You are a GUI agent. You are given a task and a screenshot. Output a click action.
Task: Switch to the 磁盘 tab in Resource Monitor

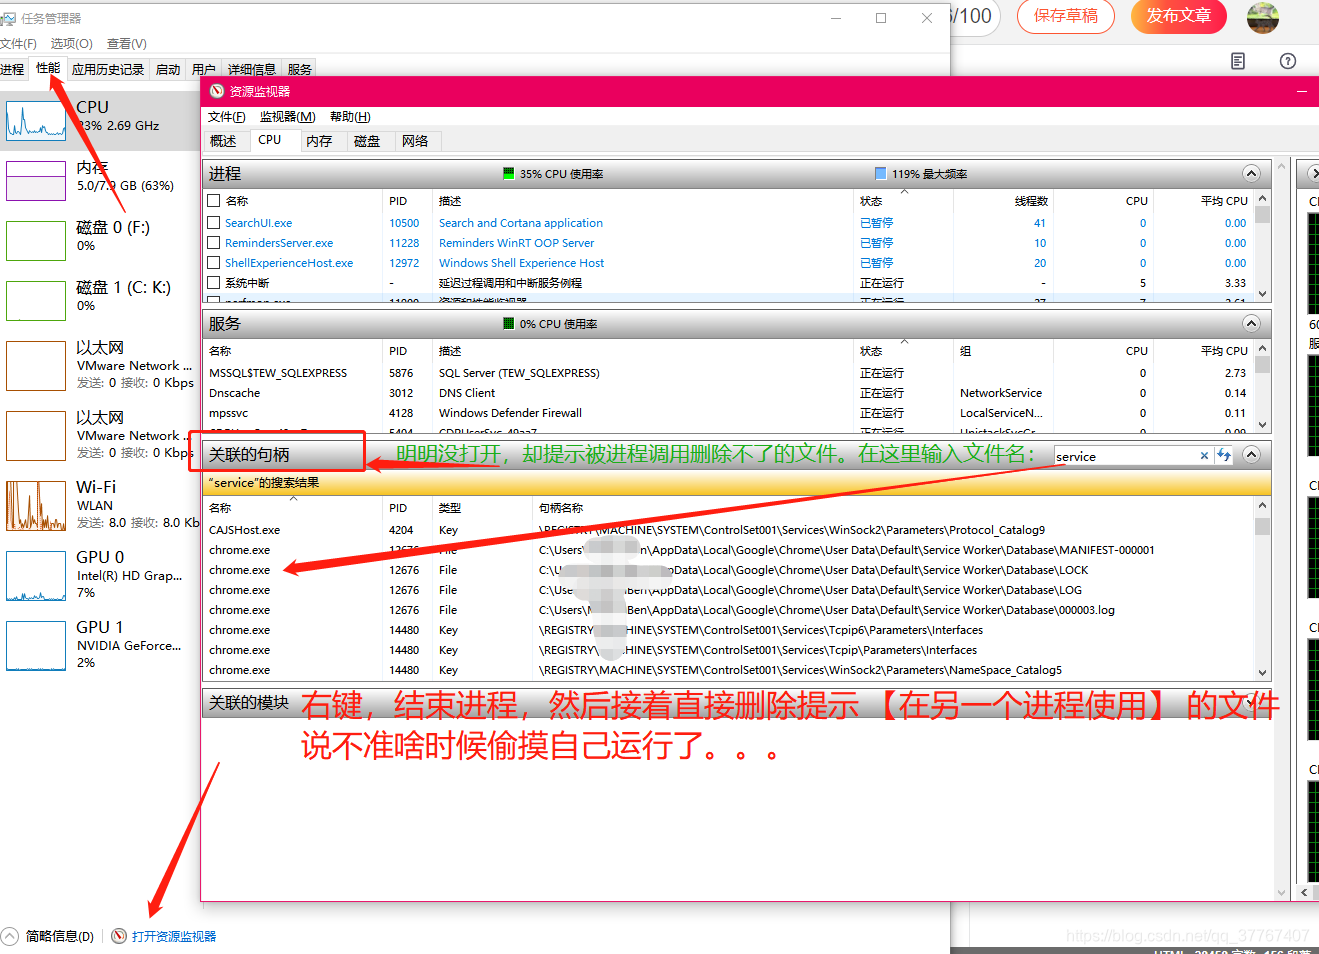coord(367,141)
